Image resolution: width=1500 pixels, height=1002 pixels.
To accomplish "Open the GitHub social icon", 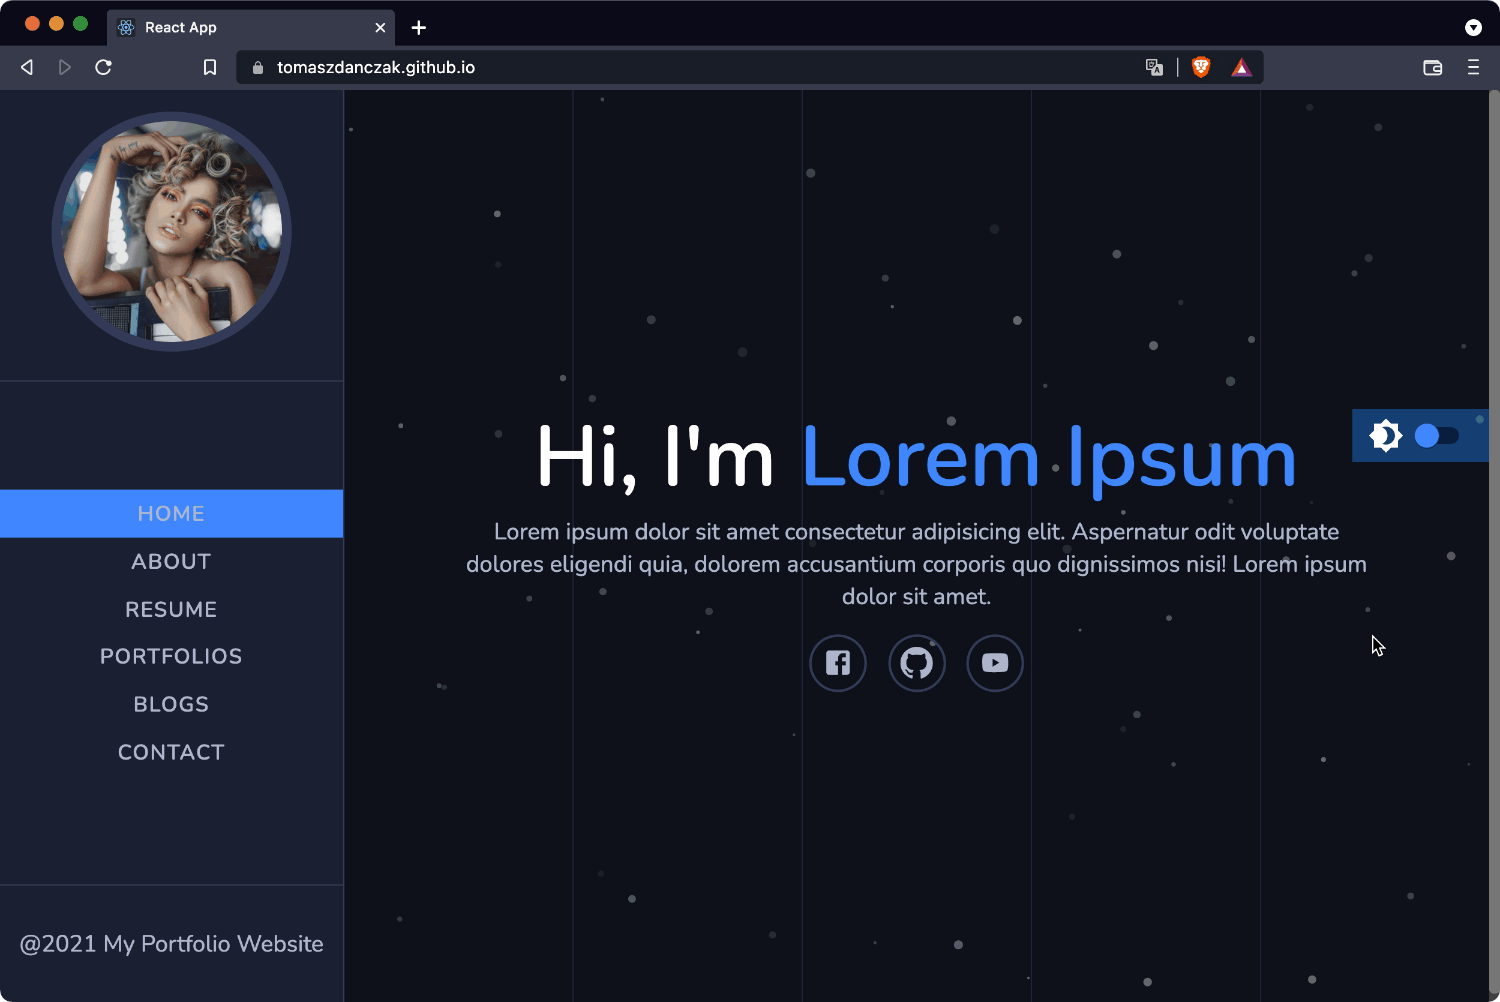I will (916, 662).
